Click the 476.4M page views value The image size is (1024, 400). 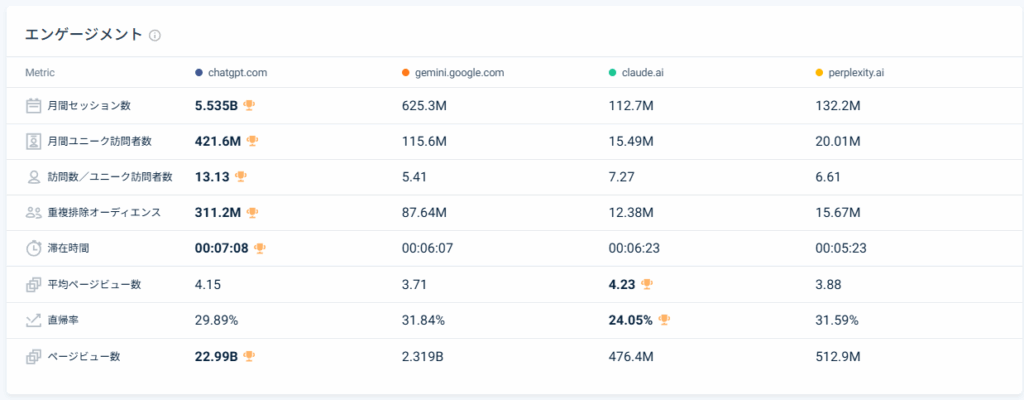[x=631, y=356]
